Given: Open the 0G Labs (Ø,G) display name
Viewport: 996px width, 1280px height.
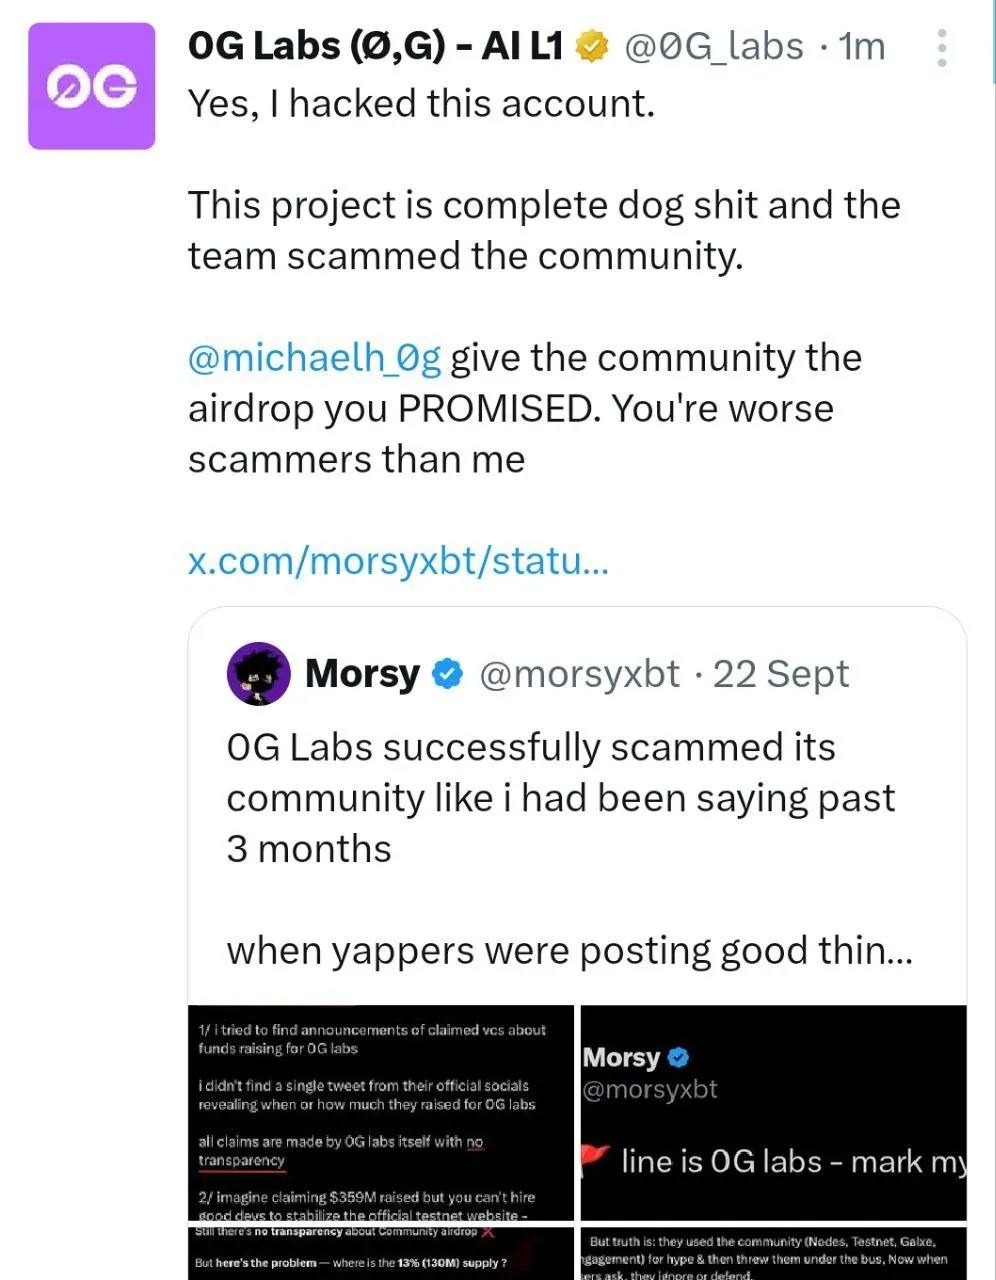Looking at the screenshot, I should (374, 46).
